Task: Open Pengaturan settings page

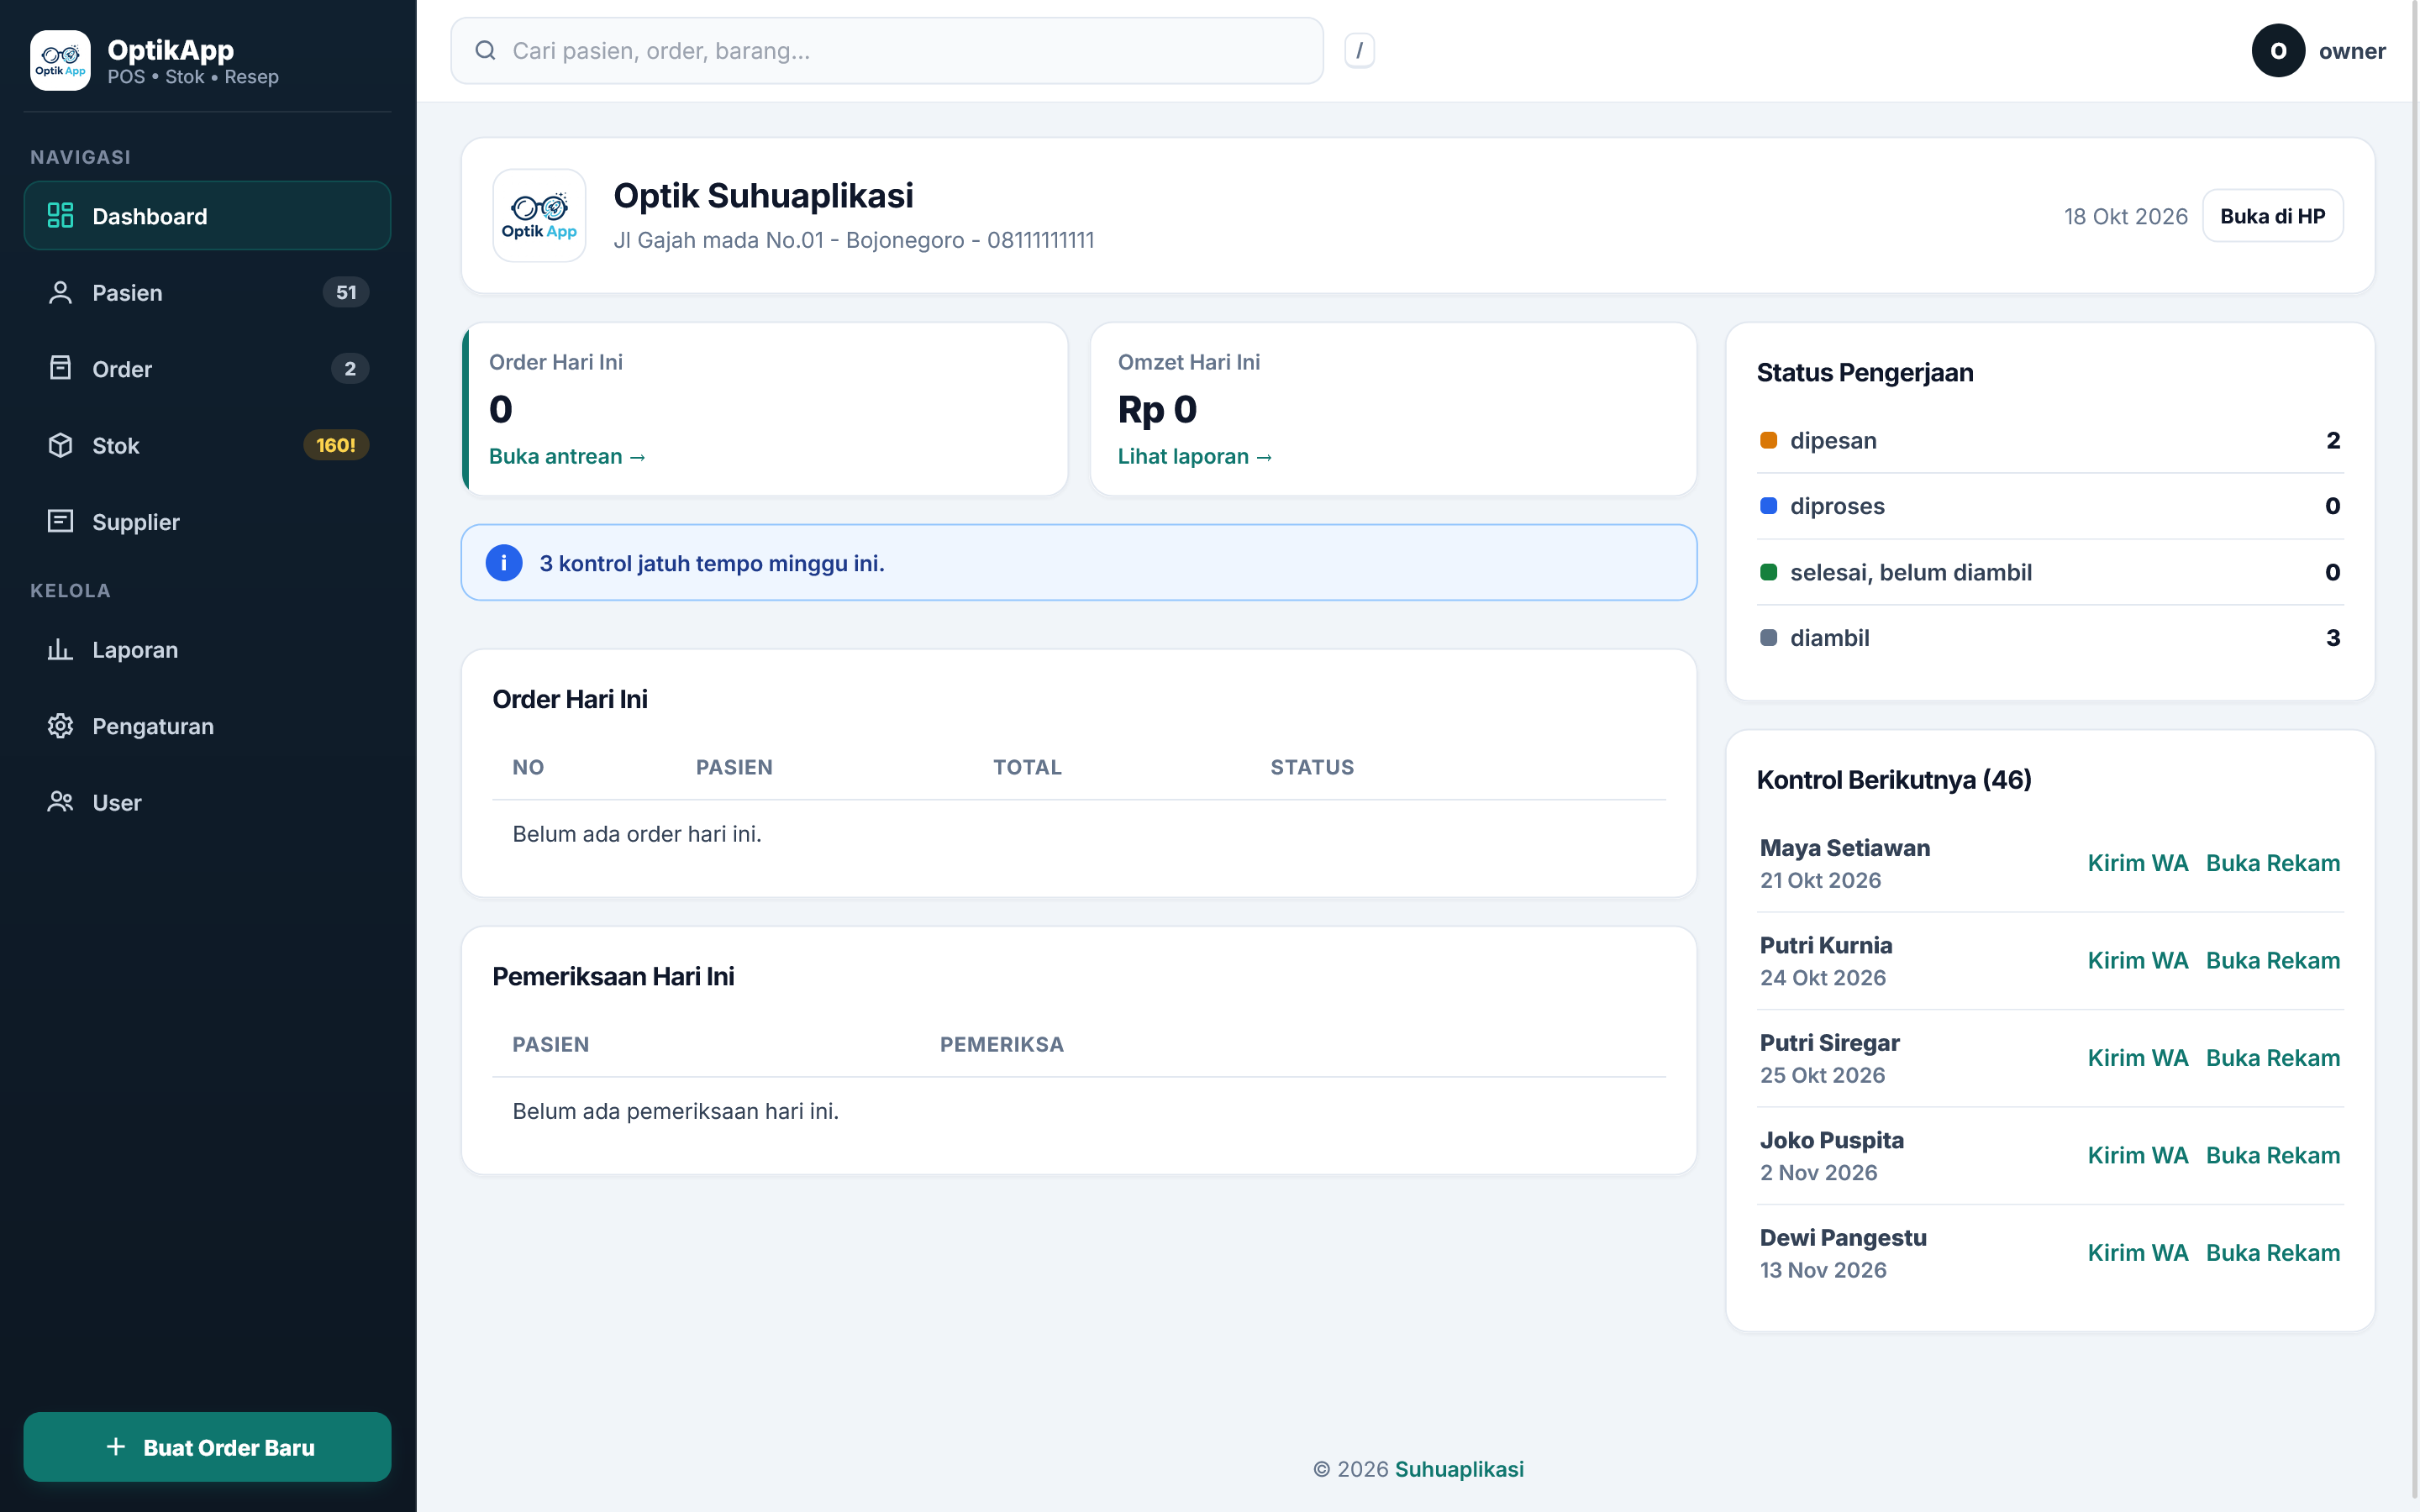Action: [x=207, y=725]
